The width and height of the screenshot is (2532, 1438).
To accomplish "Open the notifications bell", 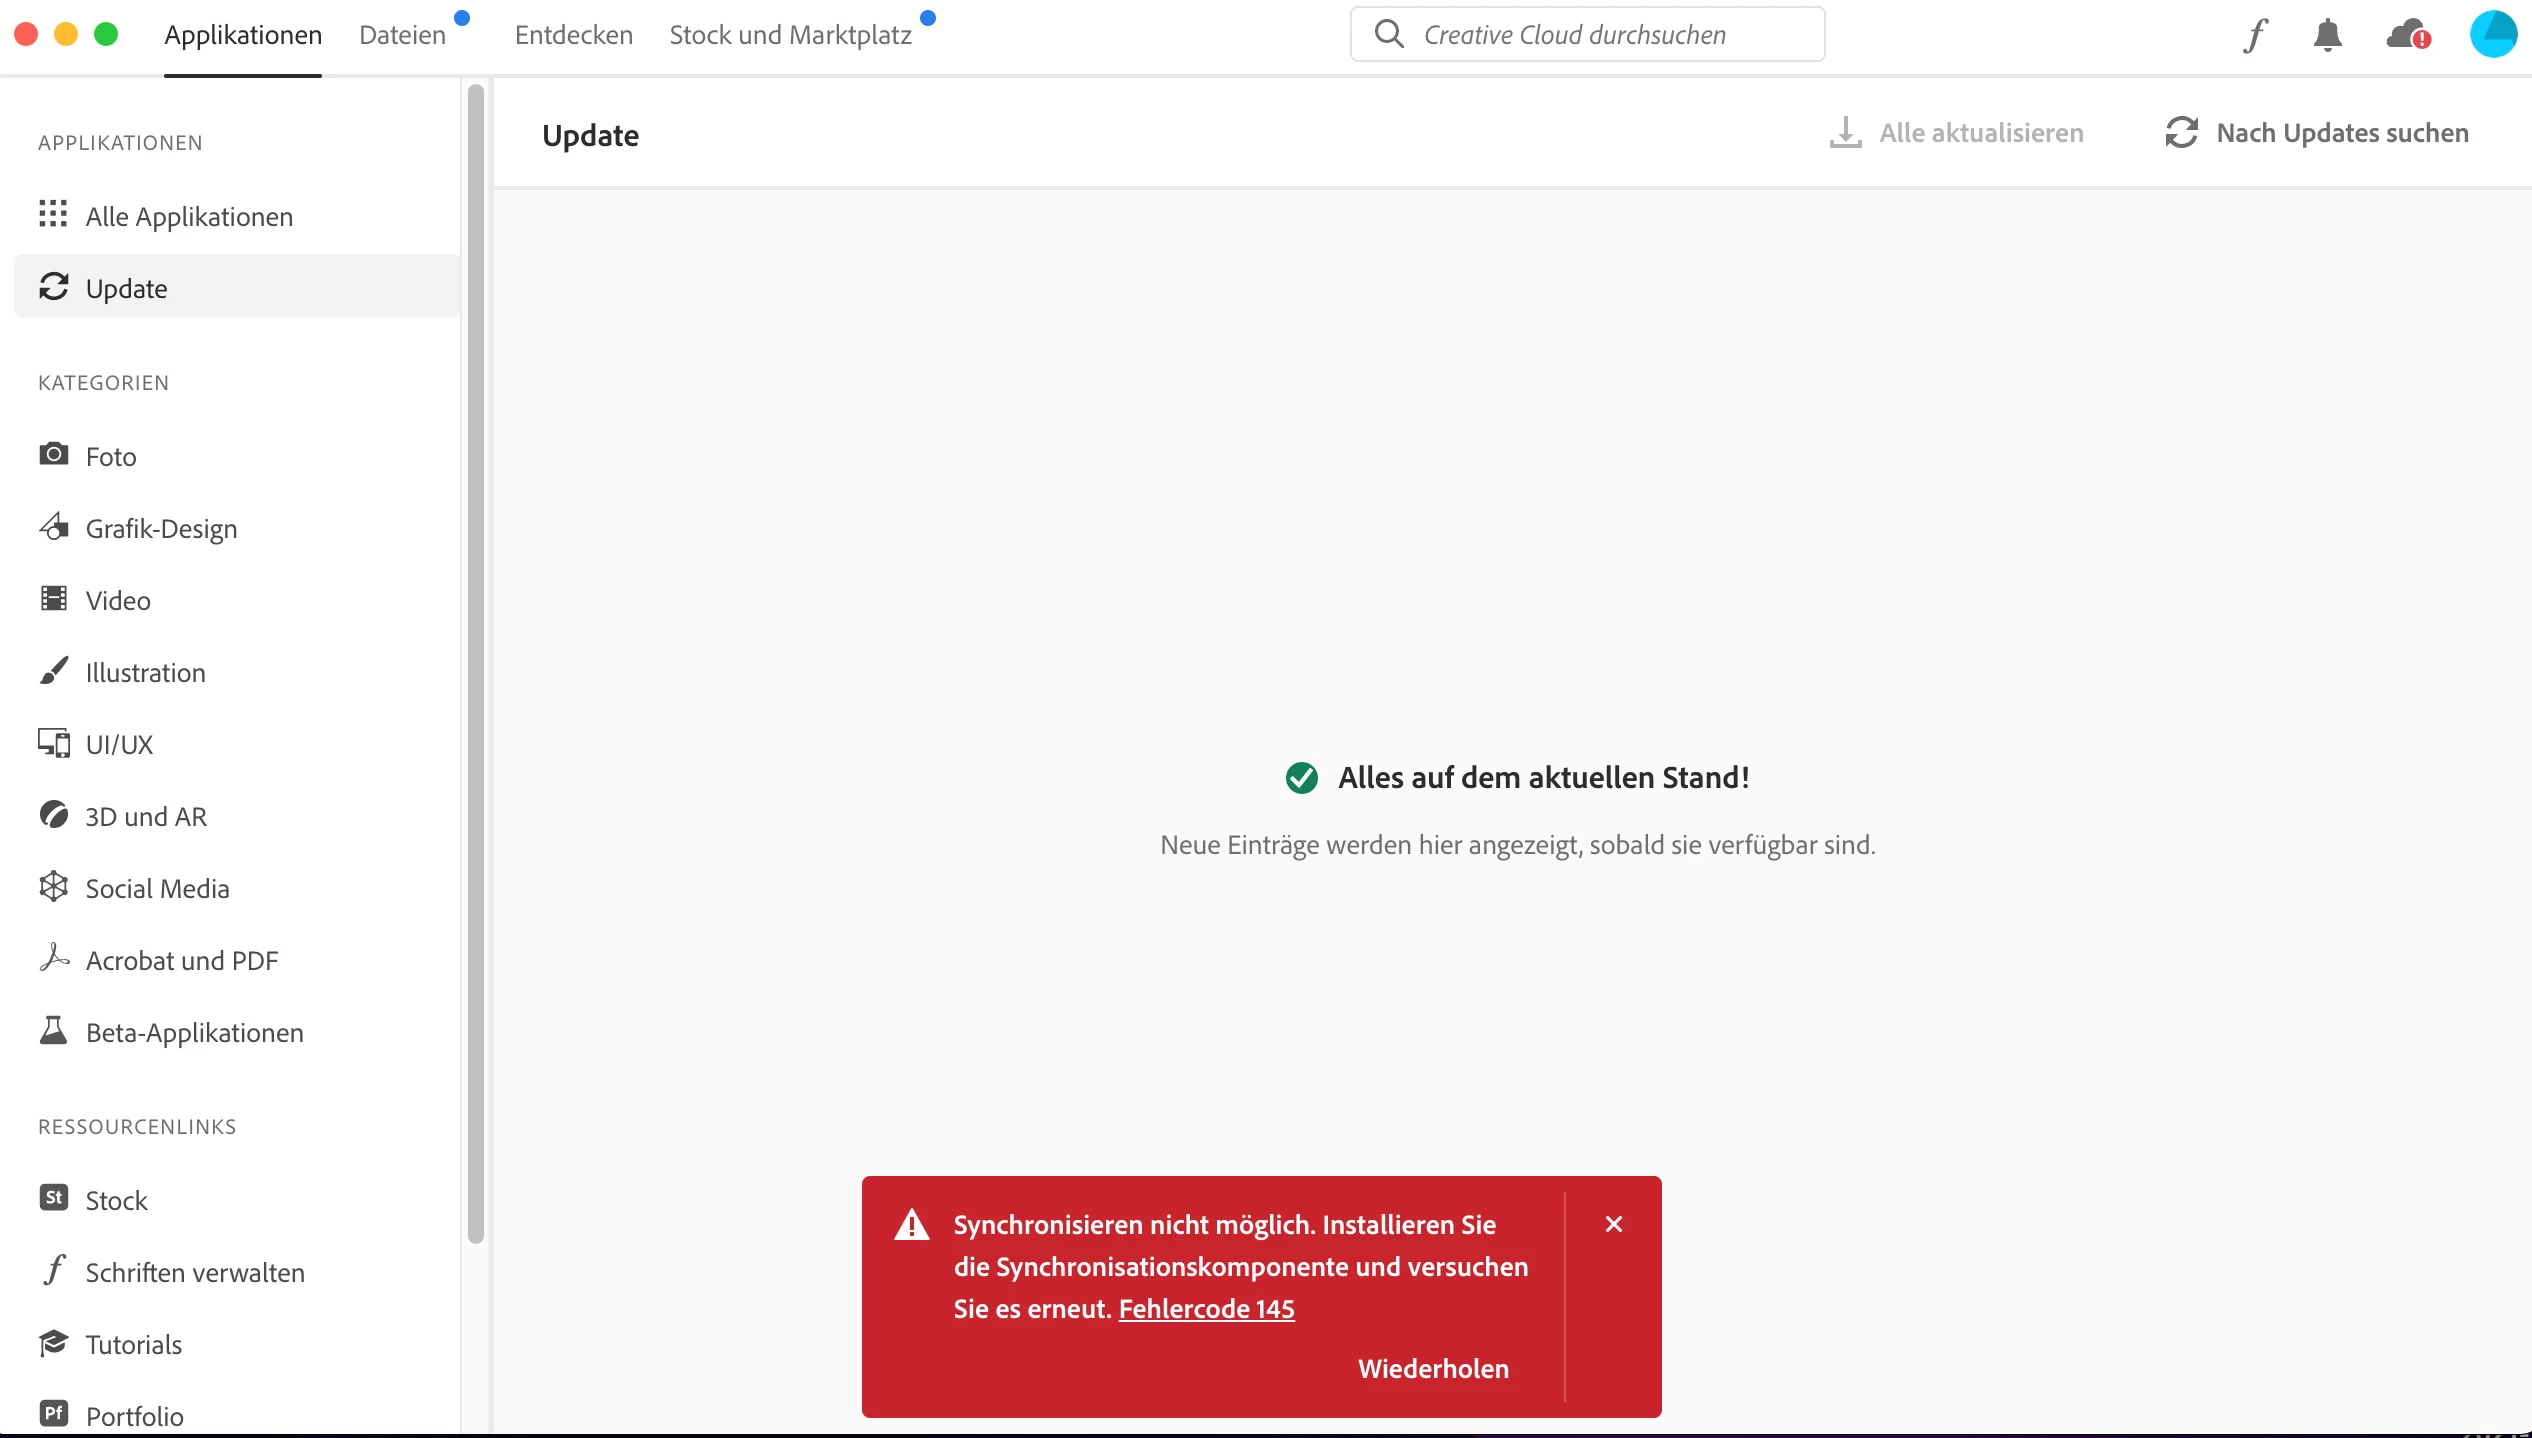I will pos(2328,35).
